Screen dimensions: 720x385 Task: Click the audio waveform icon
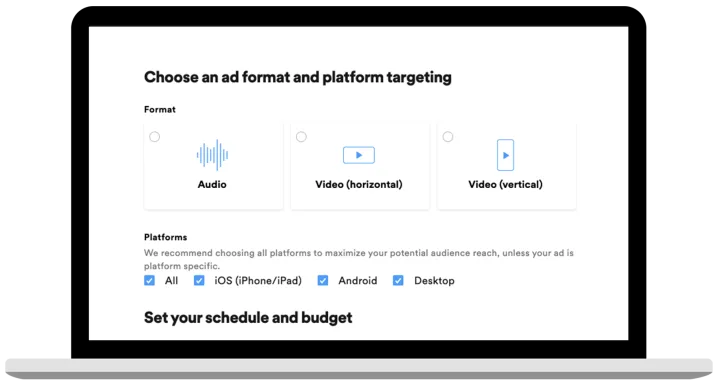tap(212, 155)
